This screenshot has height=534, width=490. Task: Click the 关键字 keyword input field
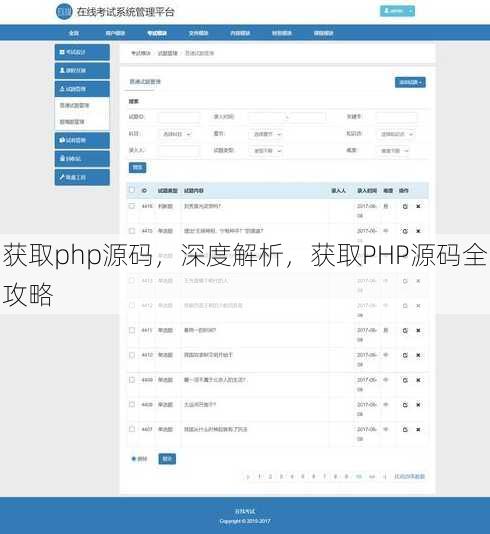tap(396, 117)
